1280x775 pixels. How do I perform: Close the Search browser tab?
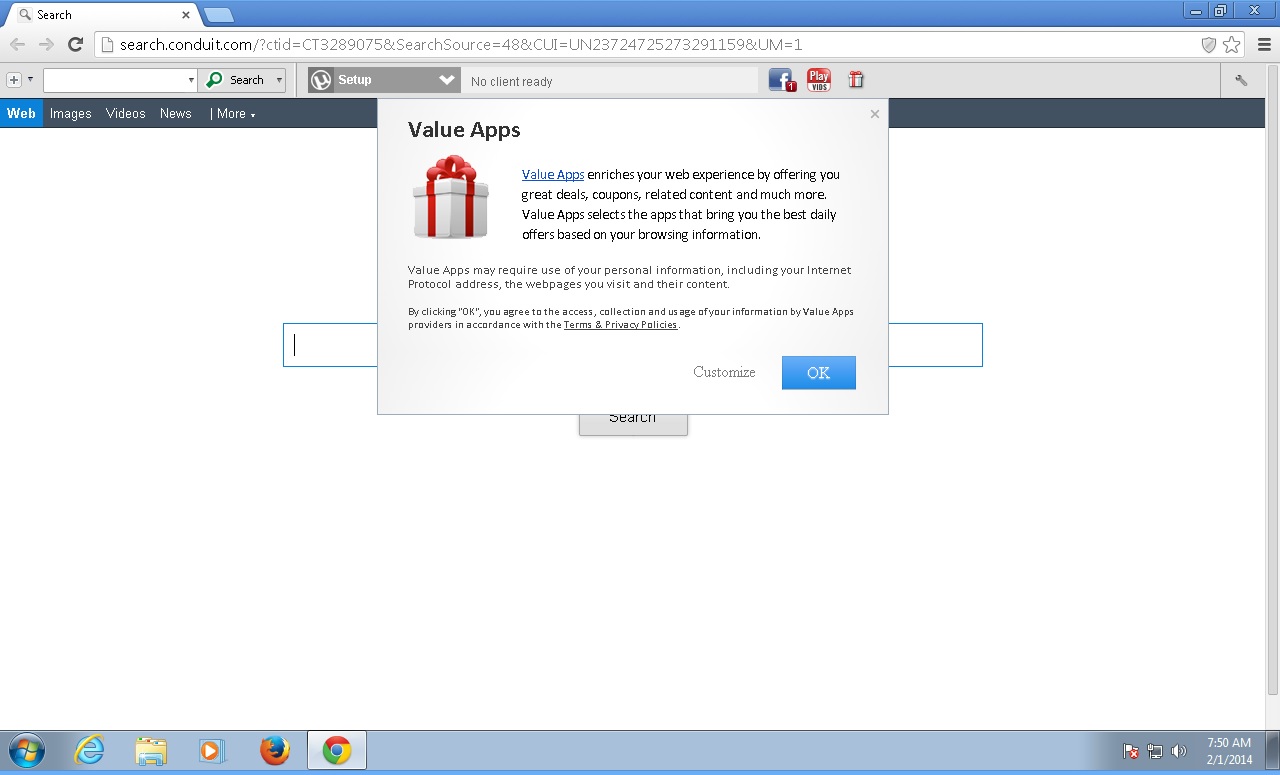click(186, 15)
